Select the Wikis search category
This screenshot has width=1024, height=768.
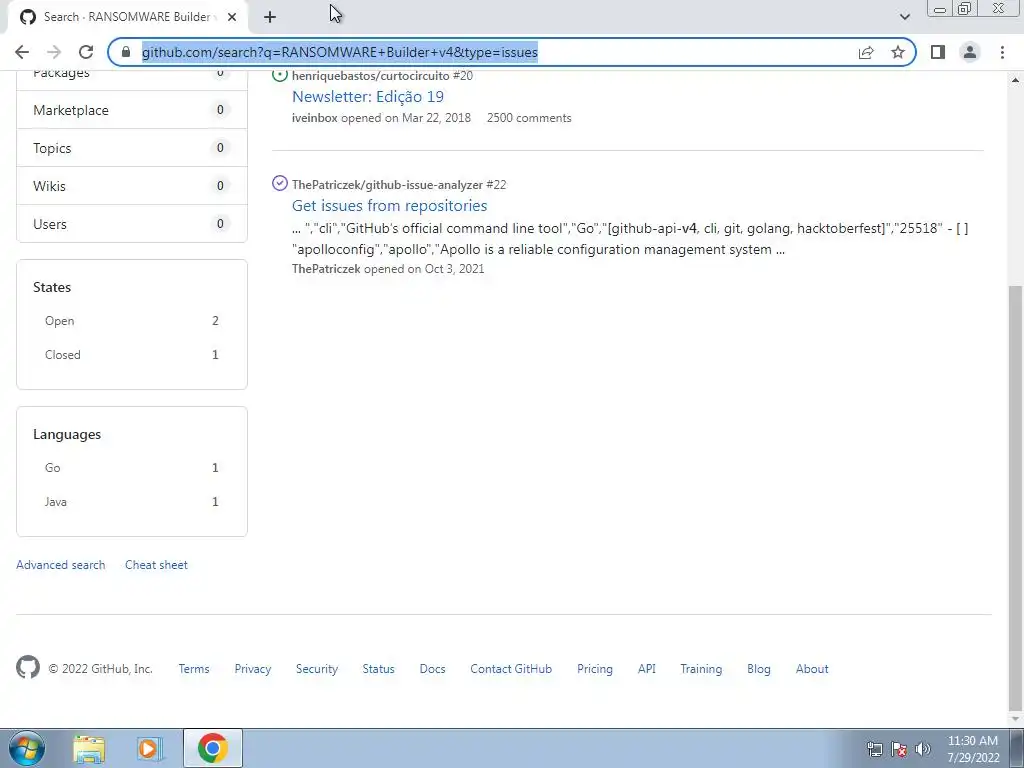tap(132, 186)
